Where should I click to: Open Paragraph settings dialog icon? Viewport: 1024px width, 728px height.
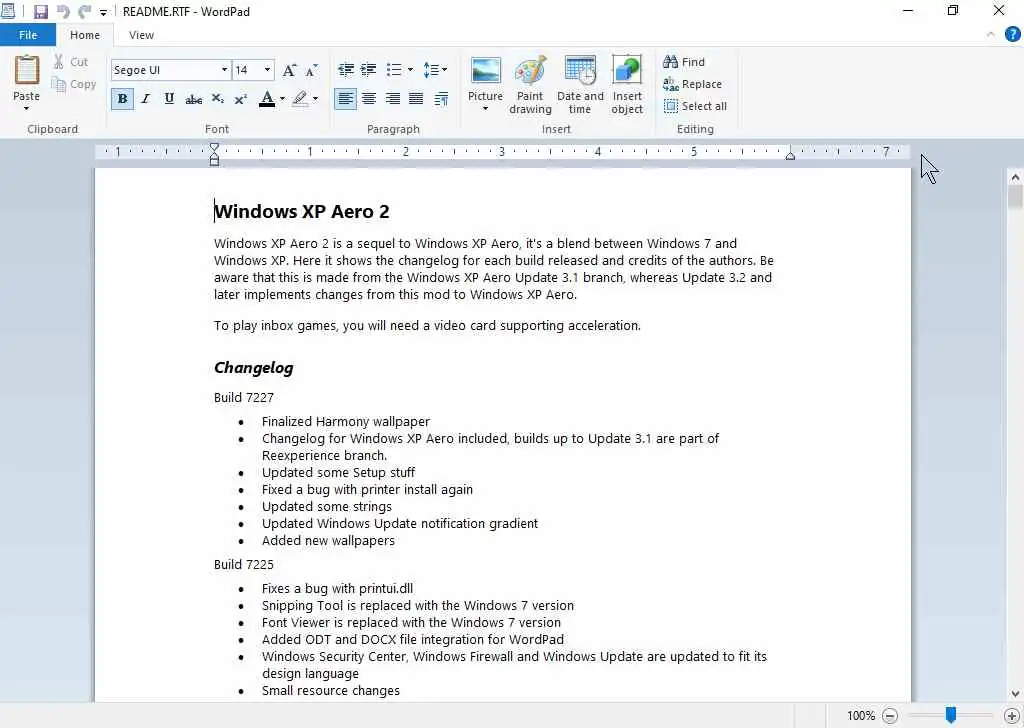[x=441, y=99]
